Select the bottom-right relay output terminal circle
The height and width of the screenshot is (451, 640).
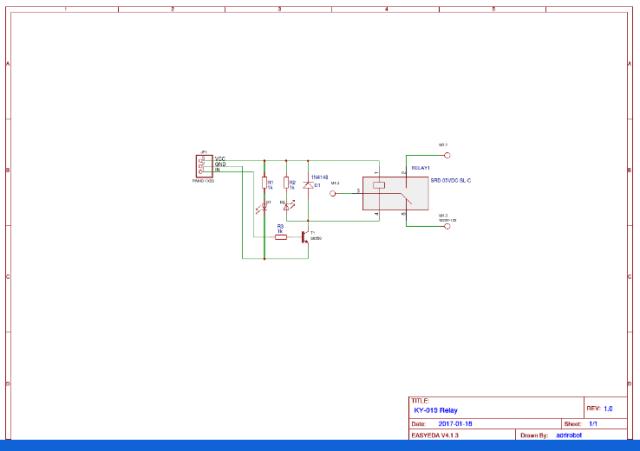click(447, 226)
